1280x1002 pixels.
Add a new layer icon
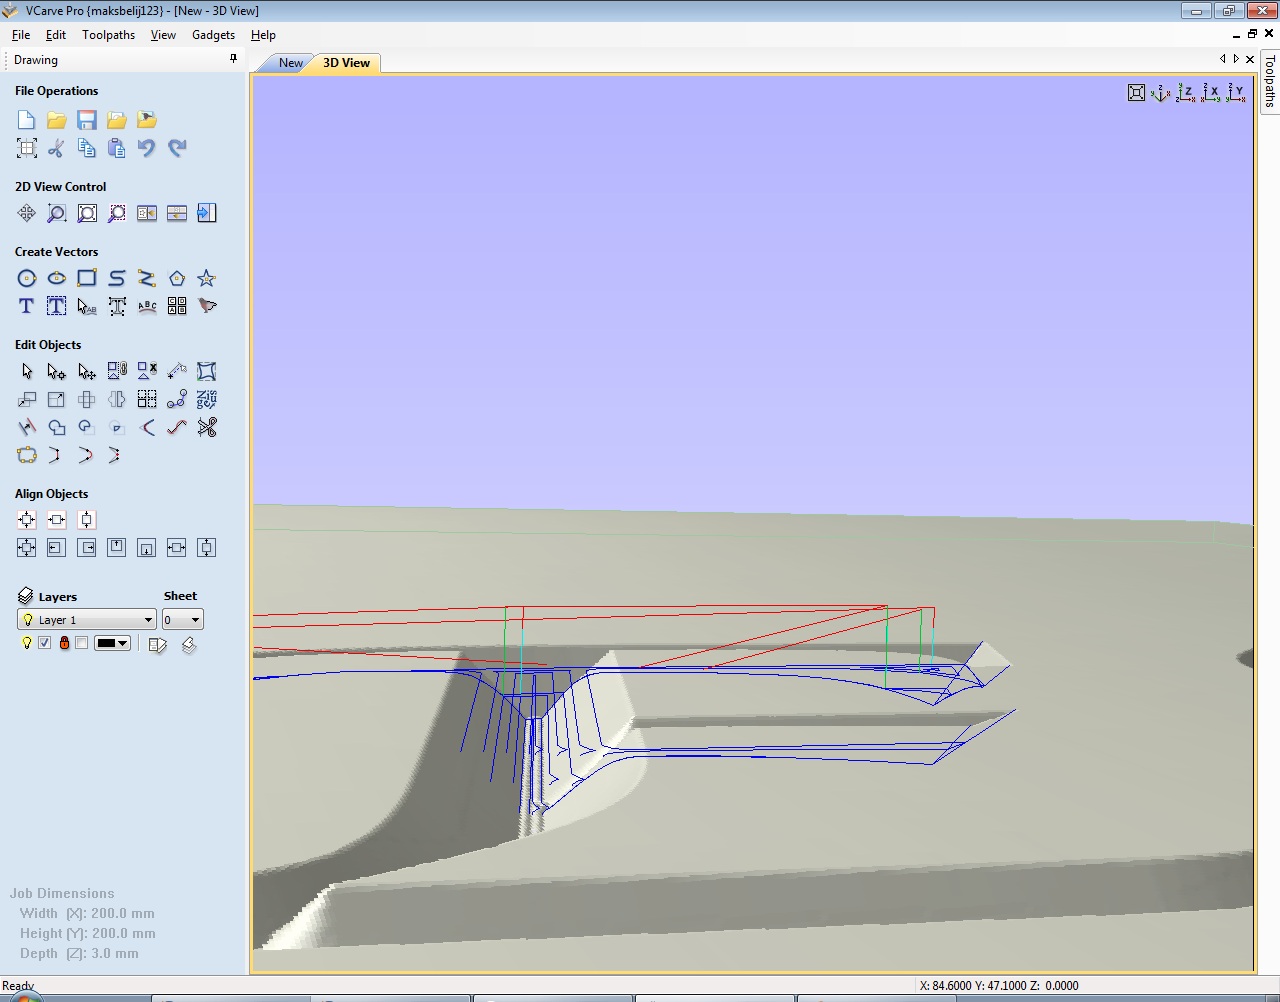pyautogui.click(x=188, y=644)
